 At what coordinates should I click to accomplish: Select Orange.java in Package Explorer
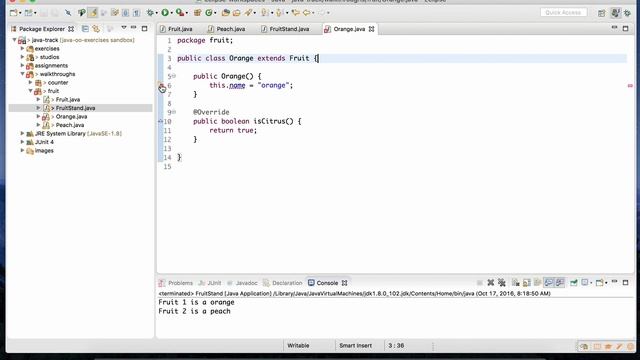click(71, 117)
